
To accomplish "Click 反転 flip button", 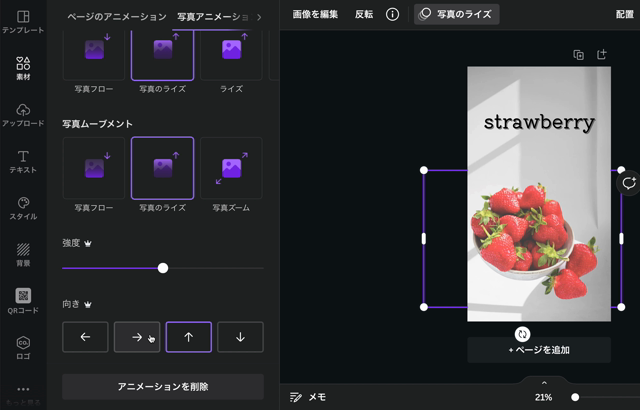I will [x=364, y=15].
